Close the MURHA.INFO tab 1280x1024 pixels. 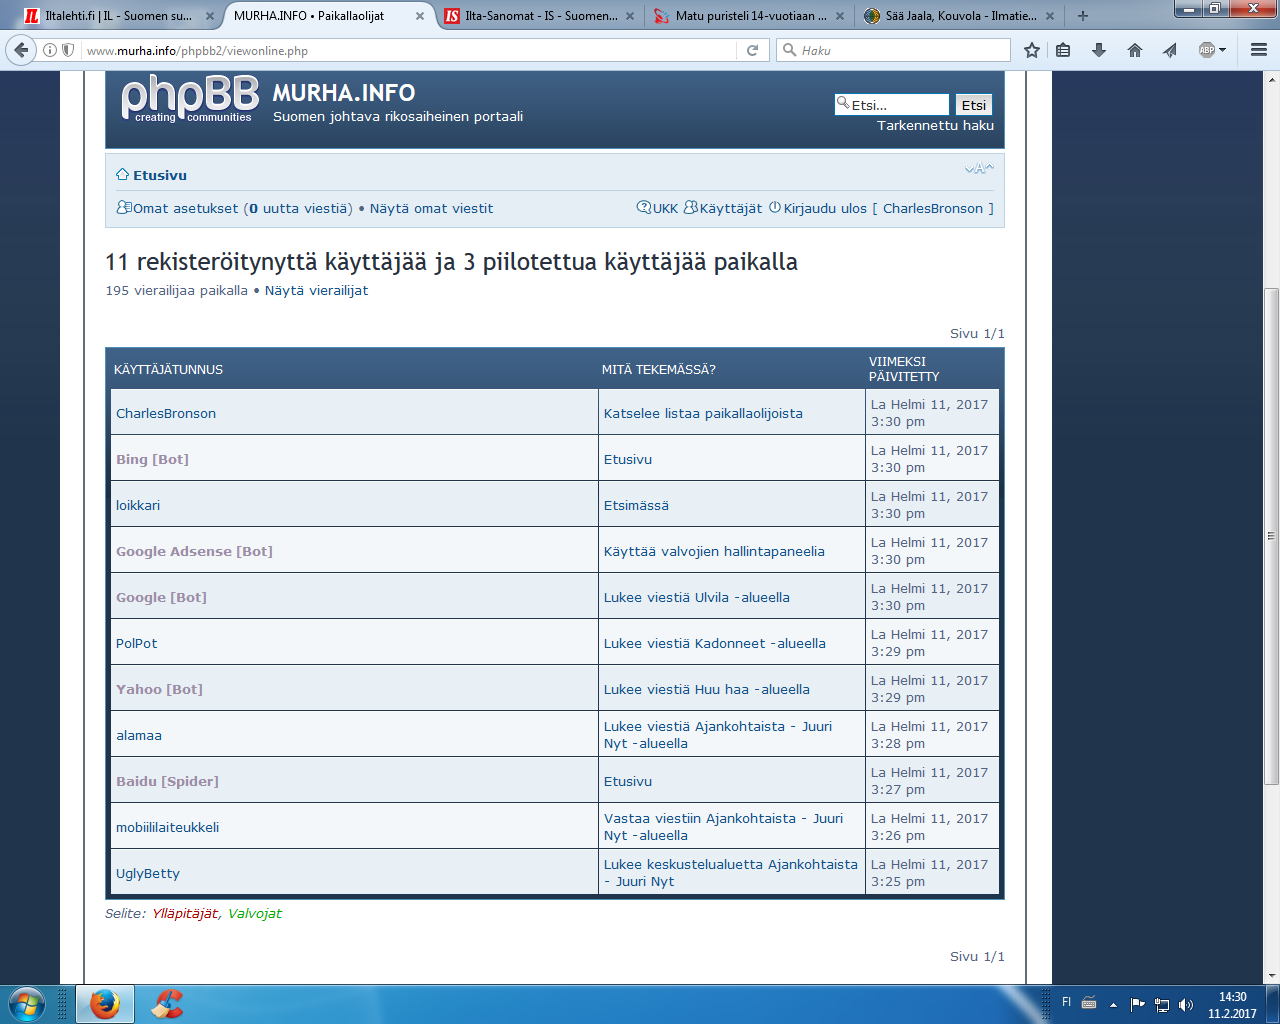coord(420,16)
